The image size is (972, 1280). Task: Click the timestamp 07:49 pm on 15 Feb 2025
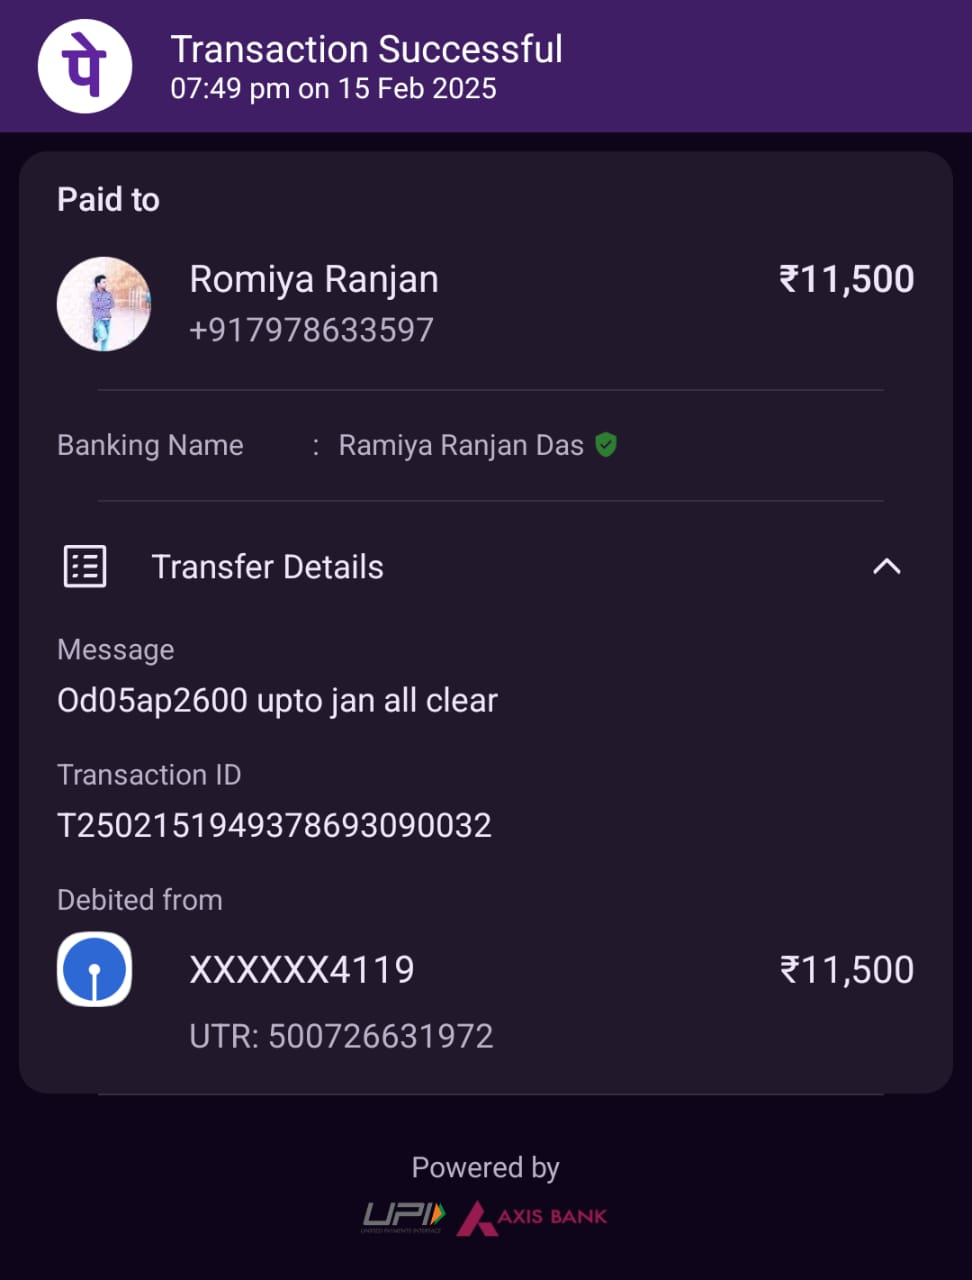pos(333,89)
